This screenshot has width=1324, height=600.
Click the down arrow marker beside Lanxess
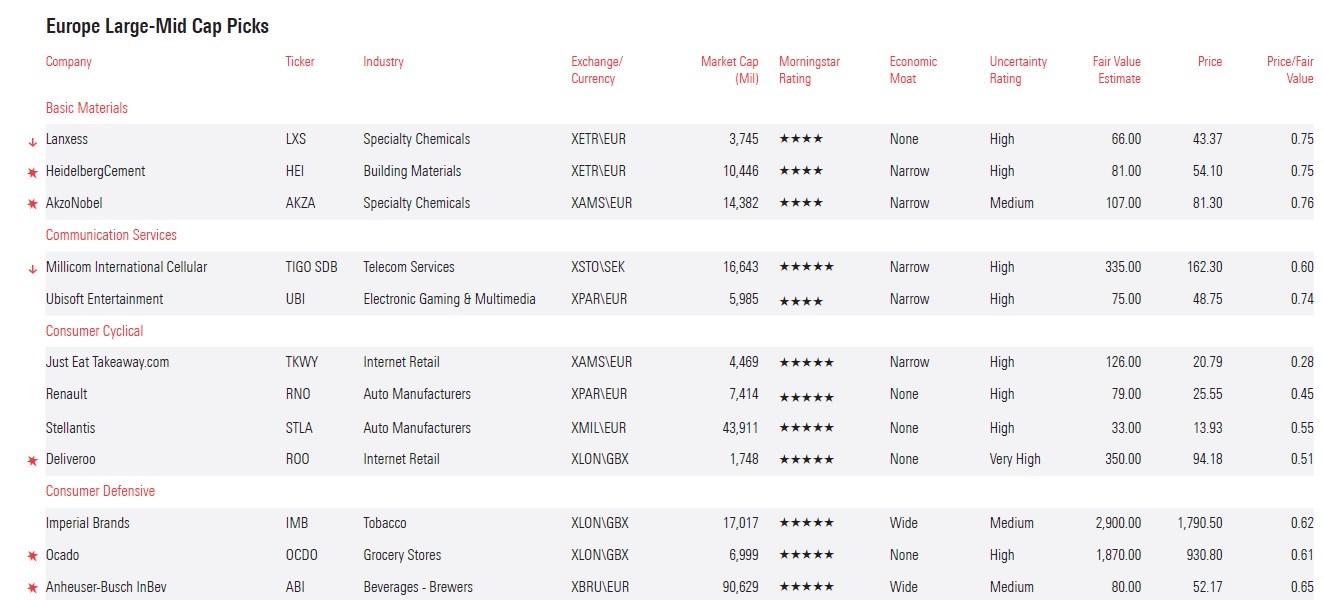click(32, 141)
